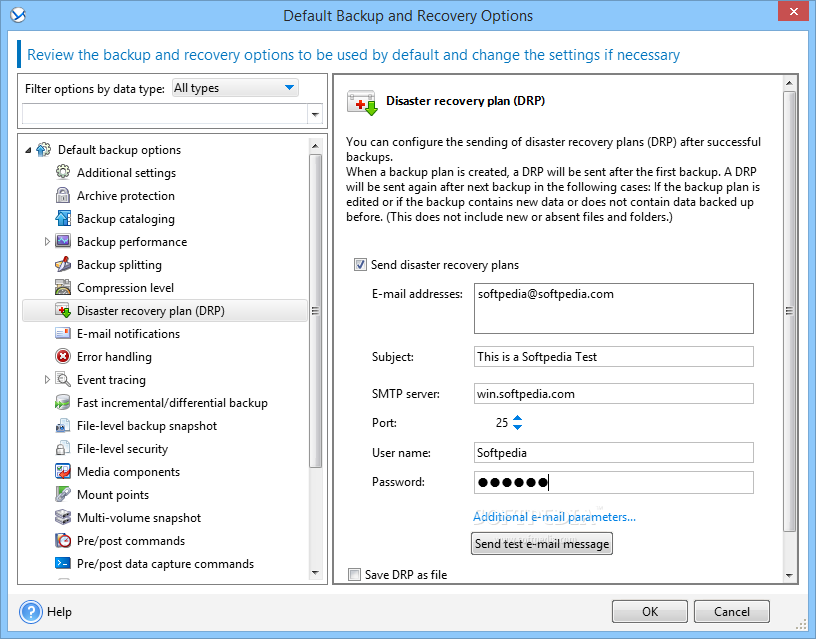Click the Default backup options gear icon
This screenshot has height=639, width=816.
pos(44,149)
